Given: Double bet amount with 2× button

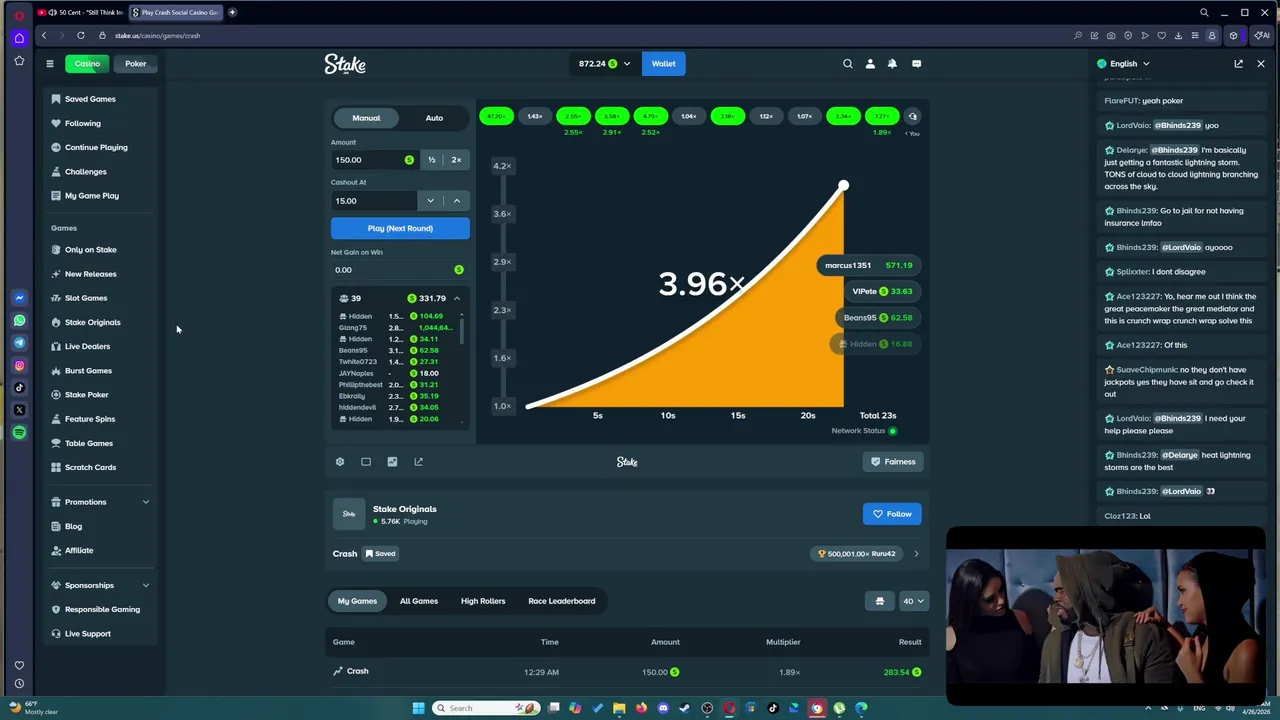Looking at the screenshot, I should coord(456,160).
